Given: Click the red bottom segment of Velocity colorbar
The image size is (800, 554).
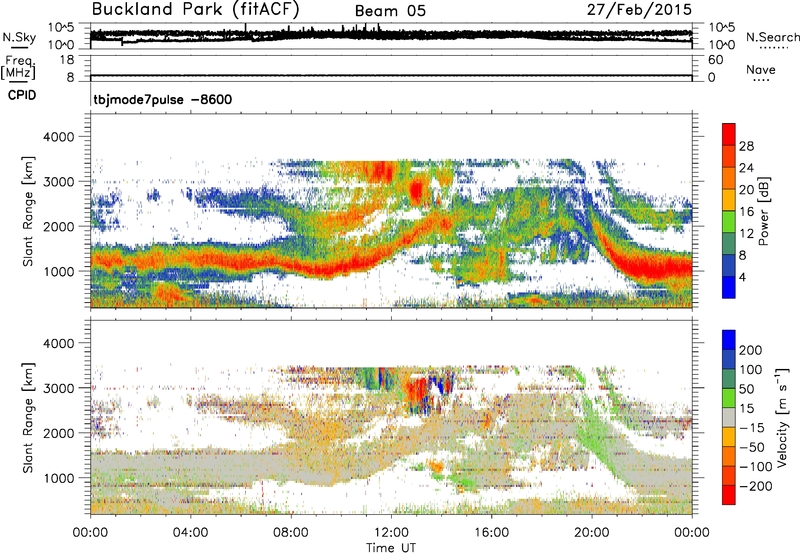Looking at the screenshot, I should point(729,495).
